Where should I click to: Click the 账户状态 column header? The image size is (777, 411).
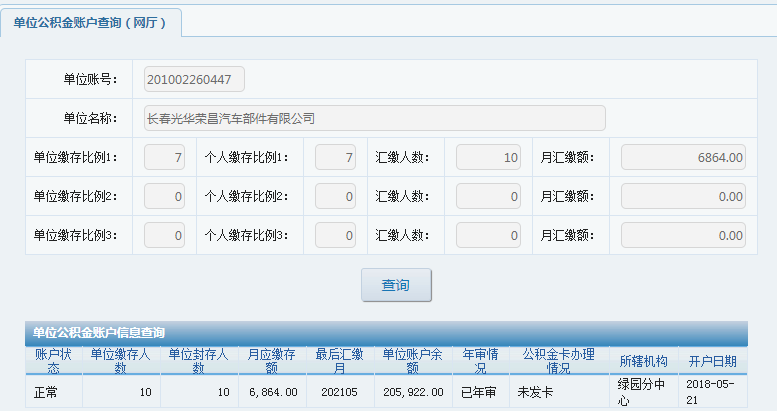tap(54, 361)
